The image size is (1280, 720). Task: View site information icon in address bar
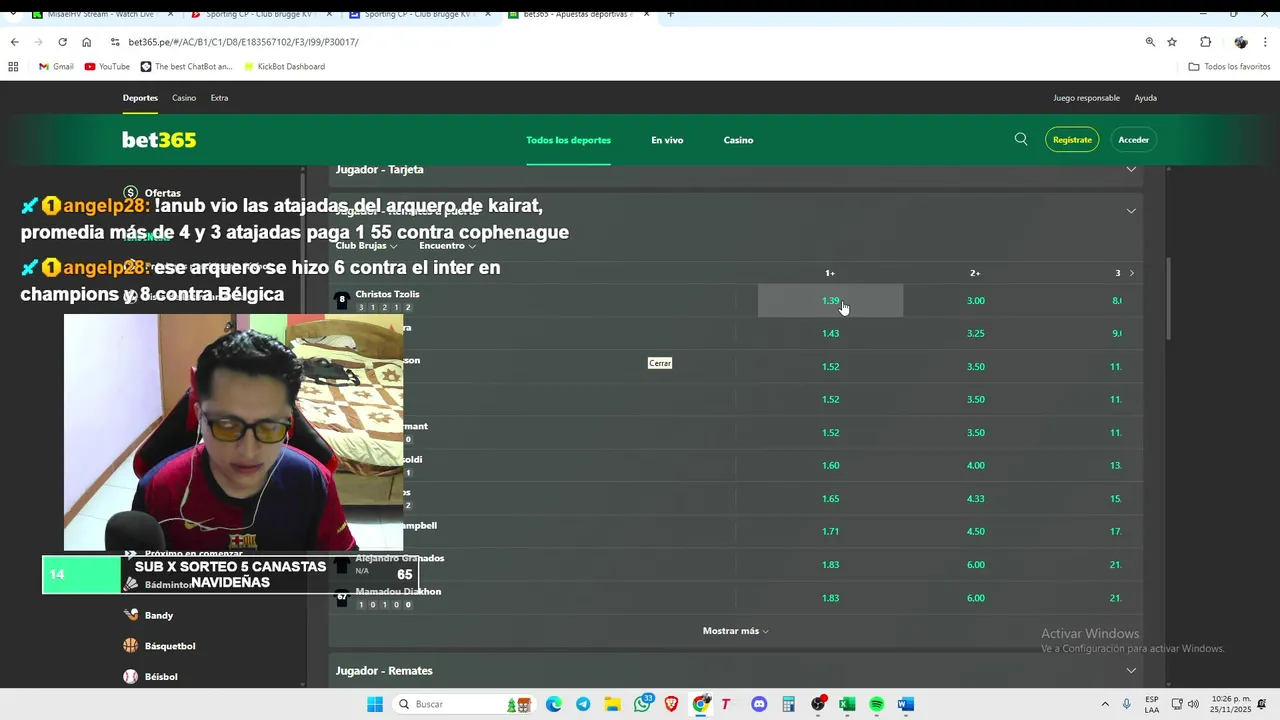point(115,42)
